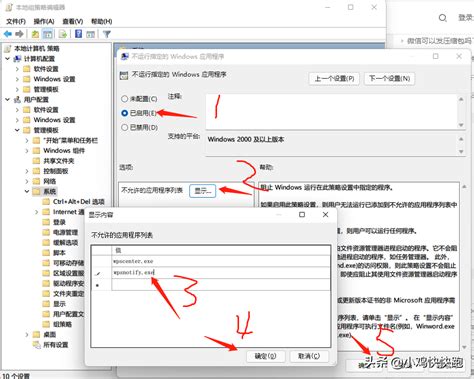Click the export list toolbar icon
This screenshot has width=474, height=379.
point(63,34)
